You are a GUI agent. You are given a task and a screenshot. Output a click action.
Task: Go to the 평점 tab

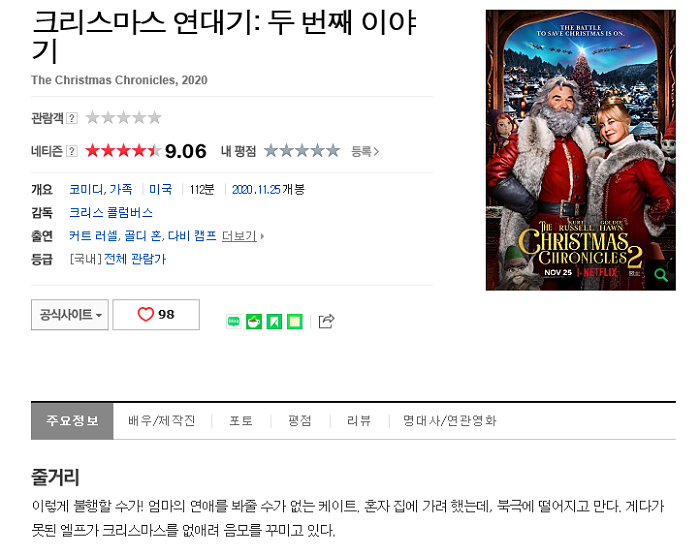pos(300,421)
